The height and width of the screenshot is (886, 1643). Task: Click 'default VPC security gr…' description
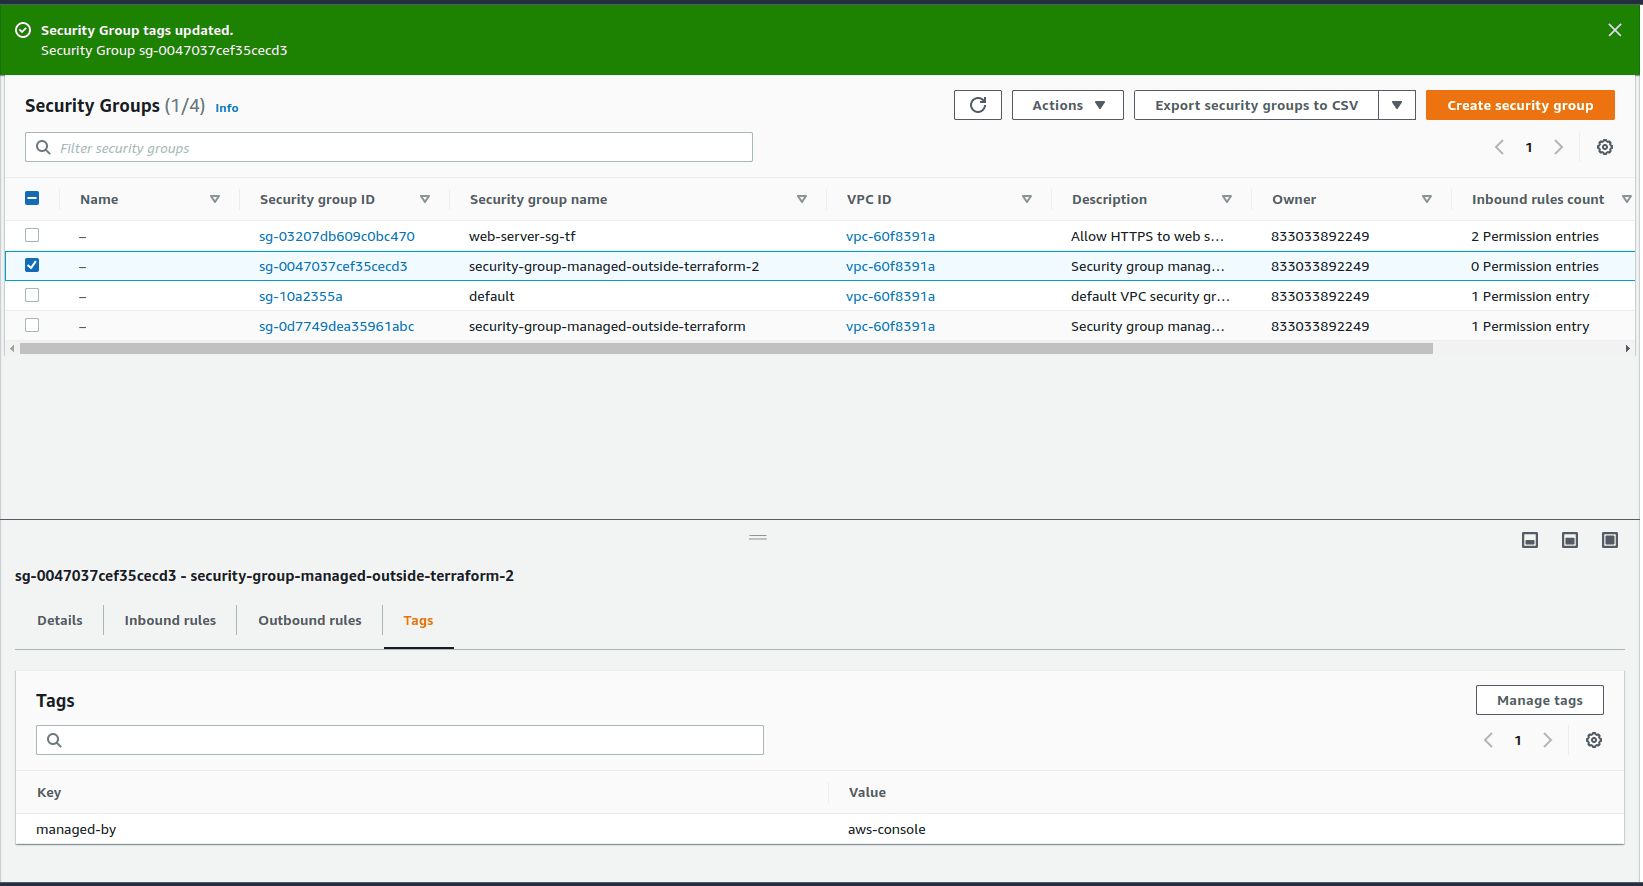(1150, 296)
